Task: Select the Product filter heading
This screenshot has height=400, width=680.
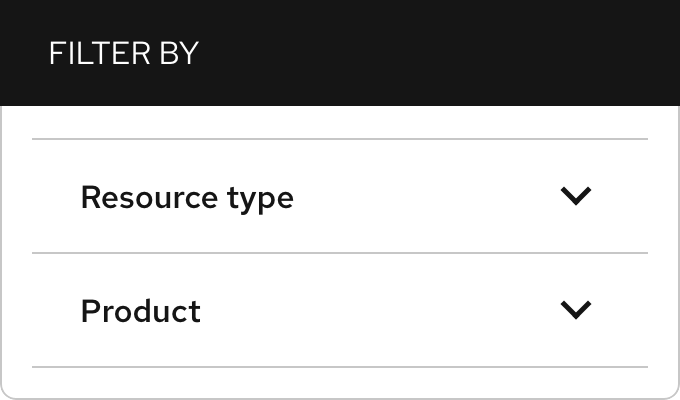Action: point(141,311)
